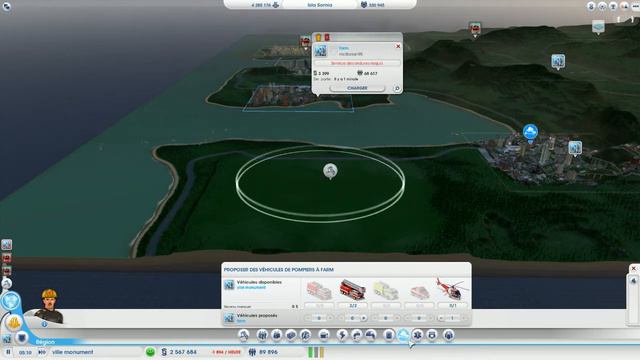Increase first fire truck count with plus

[x=331, y=318]
